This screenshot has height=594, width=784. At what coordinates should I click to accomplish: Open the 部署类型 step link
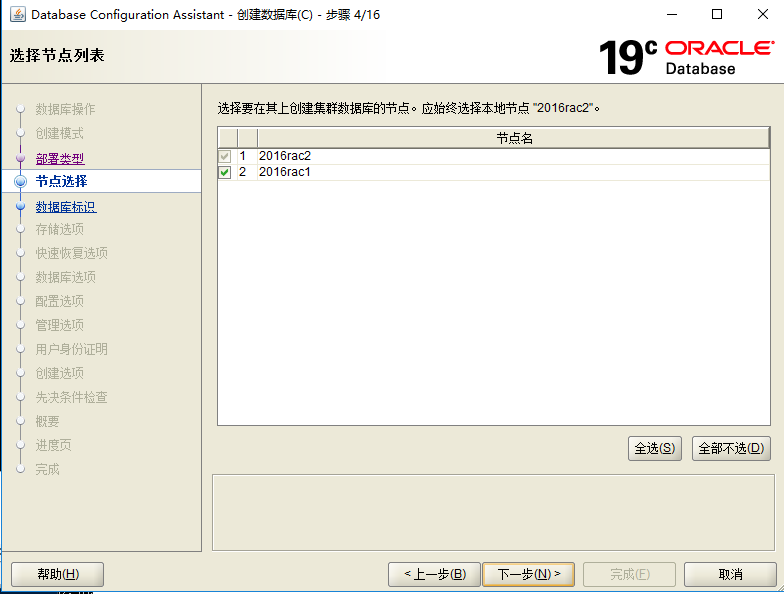coord(60,158)
